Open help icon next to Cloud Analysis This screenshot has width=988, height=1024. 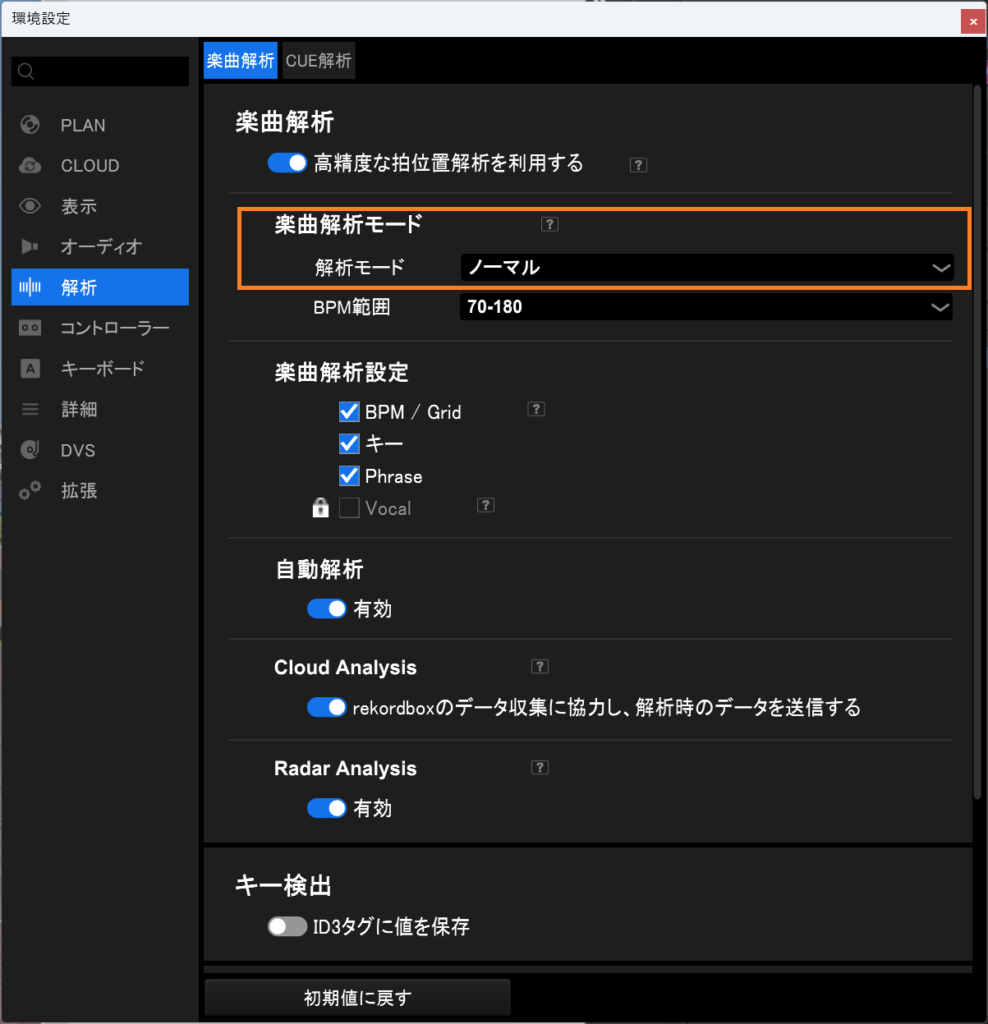click(x=540, y=667)
